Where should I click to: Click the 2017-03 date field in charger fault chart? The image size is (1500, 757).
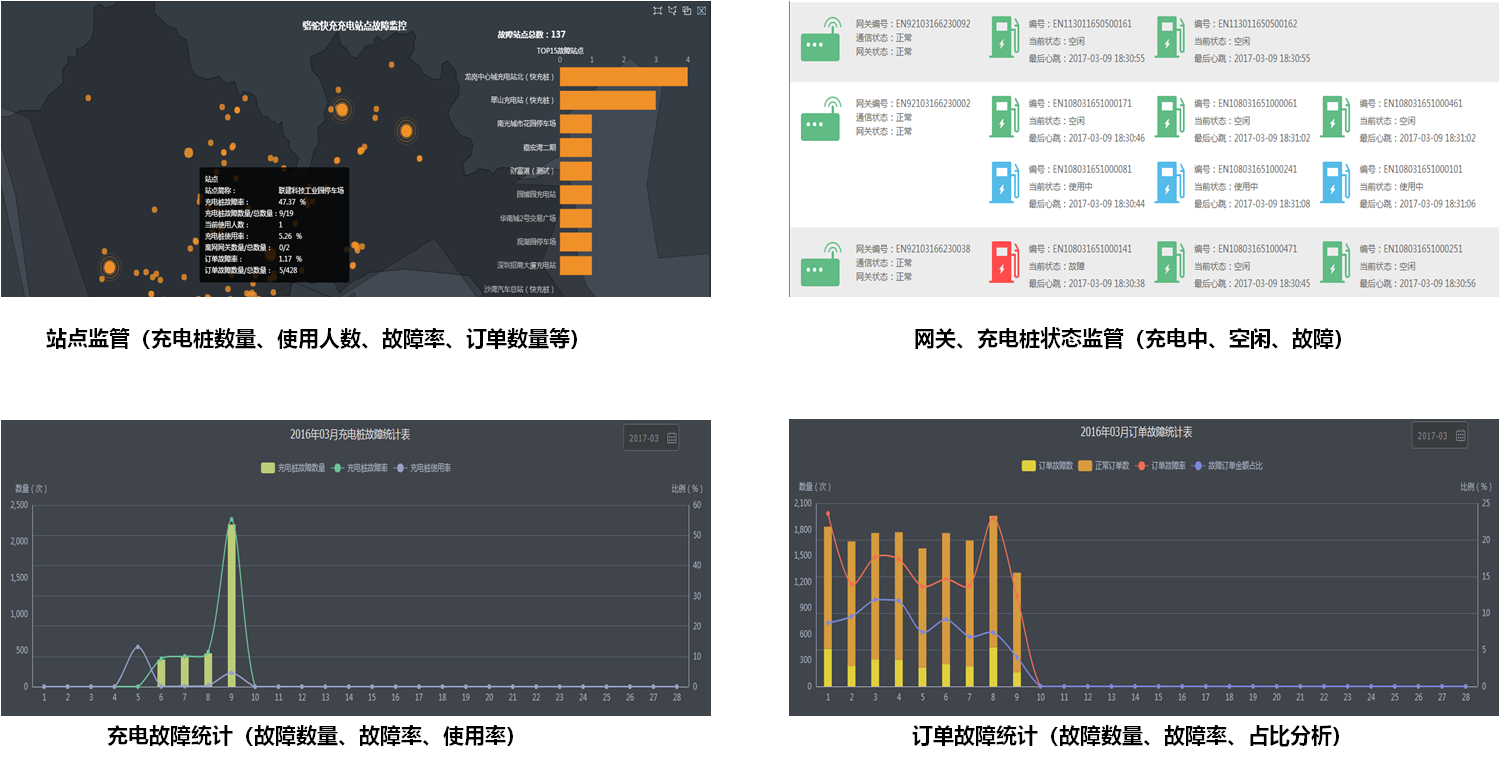(x=652, y=438)
